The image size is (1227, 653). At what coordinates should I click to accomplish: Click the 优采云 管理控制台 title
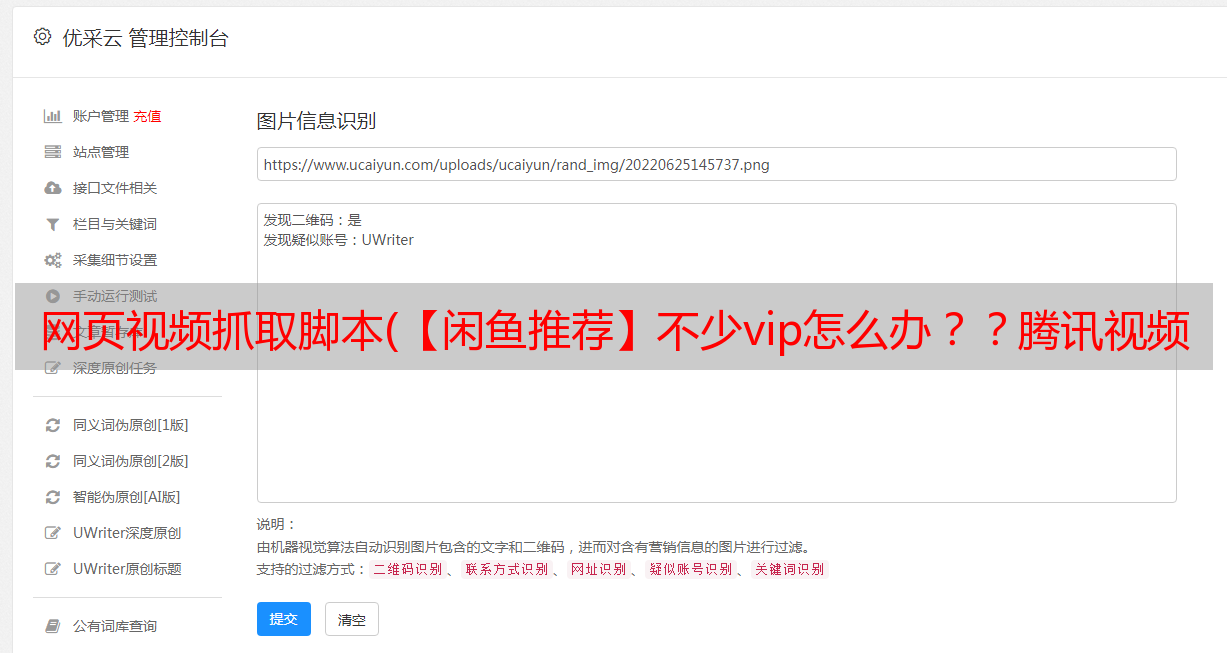click(146, 38)
